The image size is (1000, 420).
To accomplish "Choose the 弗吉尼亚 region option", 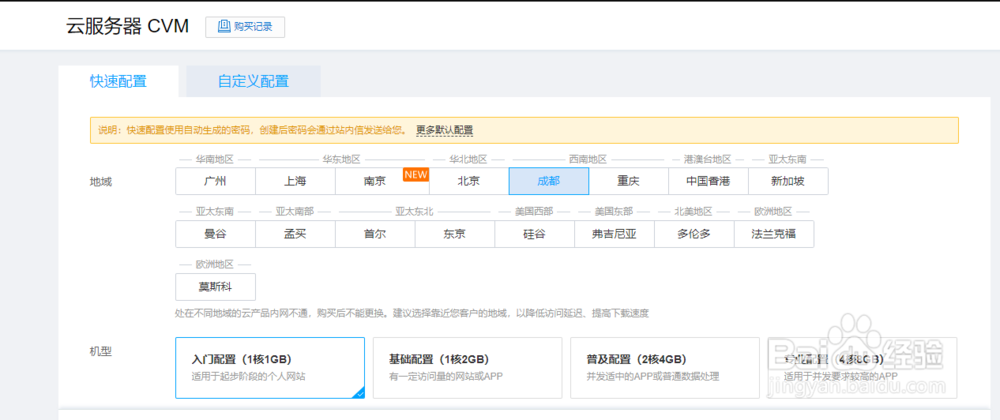I will (x=614, y=234).
